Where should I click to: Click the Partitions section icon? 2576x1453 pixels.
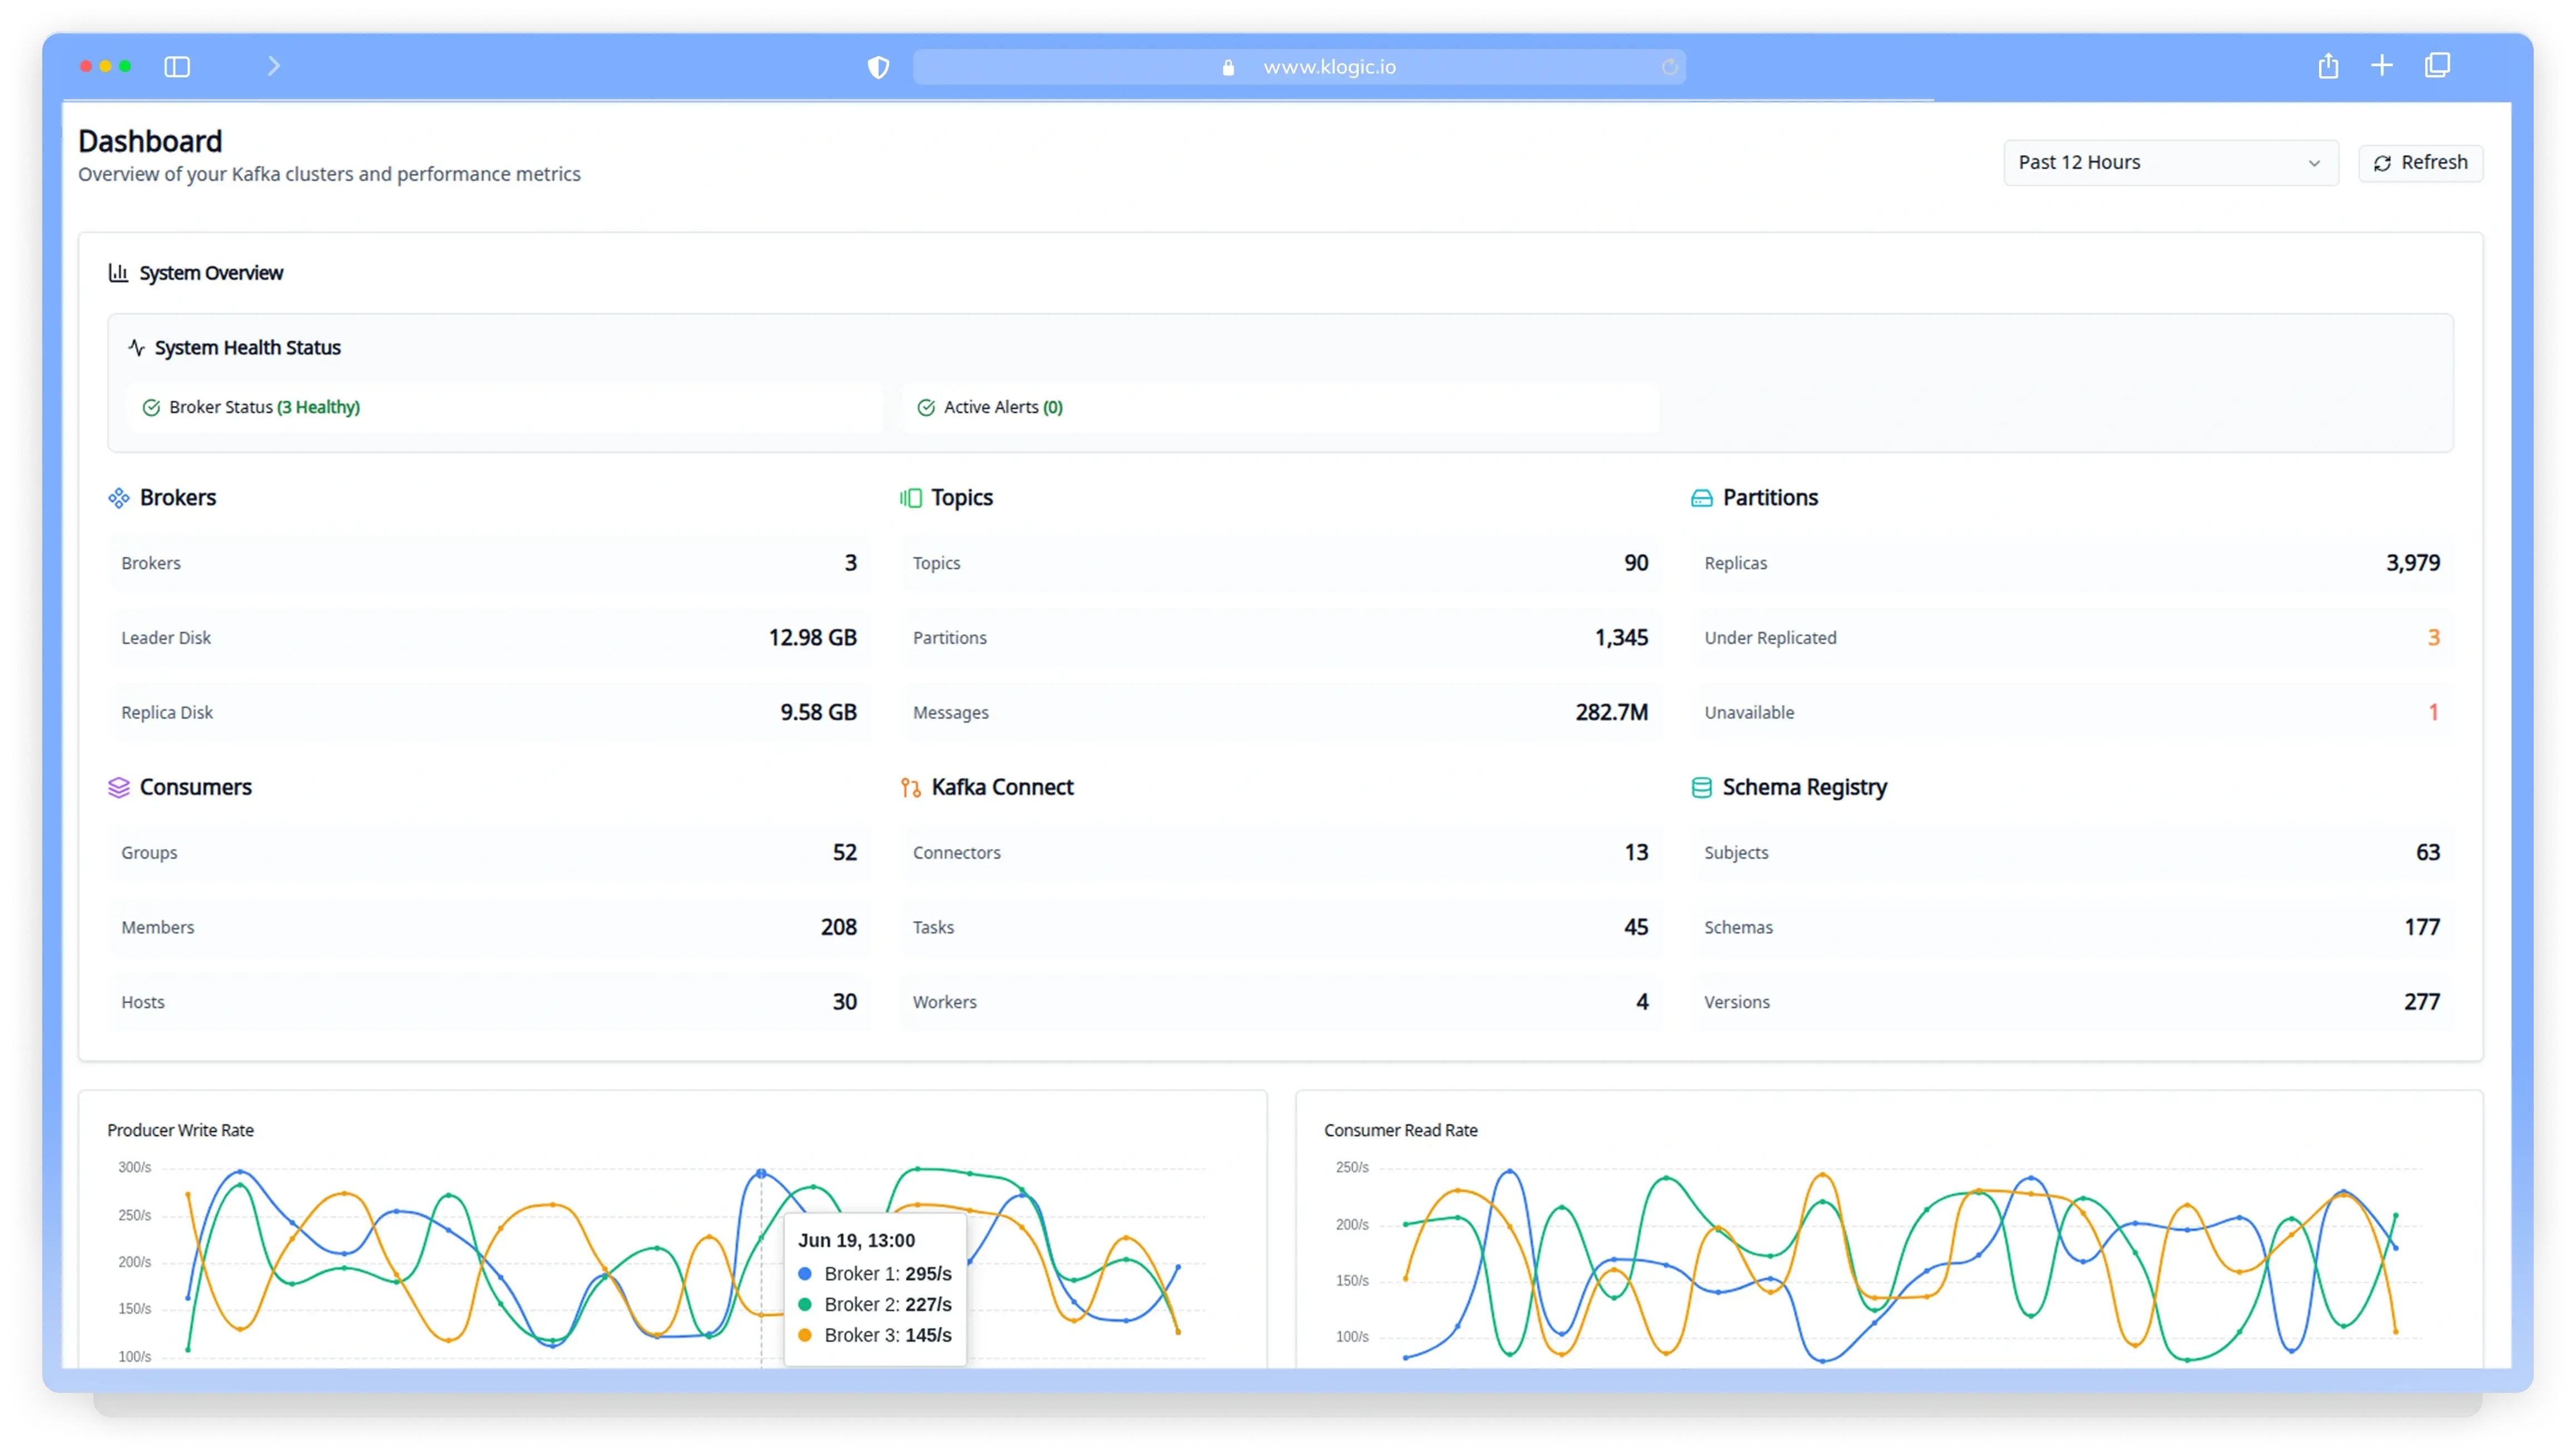[1701, 498]
